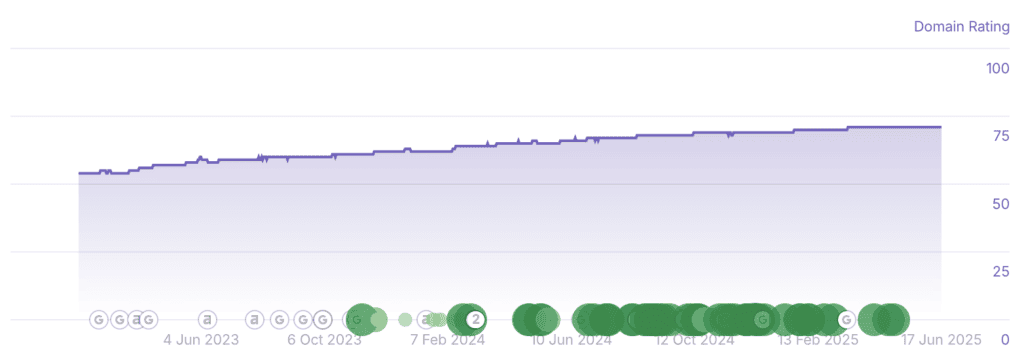Select the Google marker directly above 6 Oct 2023
The width and height of the screenshot is (1024, 363).
tap(322, 320)
